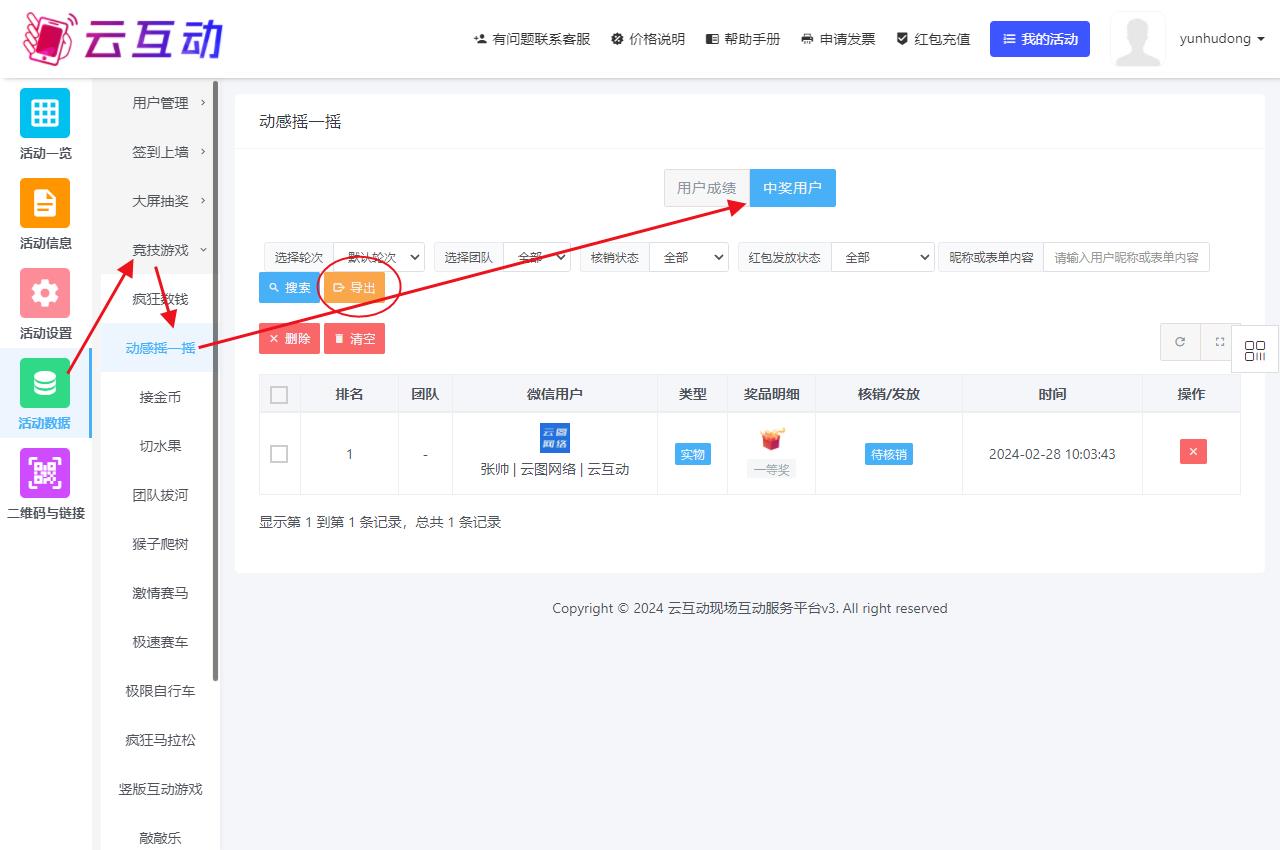The image size is (1280, 850).
Task: Click the 搜索 search button
Action: (289, 288)
